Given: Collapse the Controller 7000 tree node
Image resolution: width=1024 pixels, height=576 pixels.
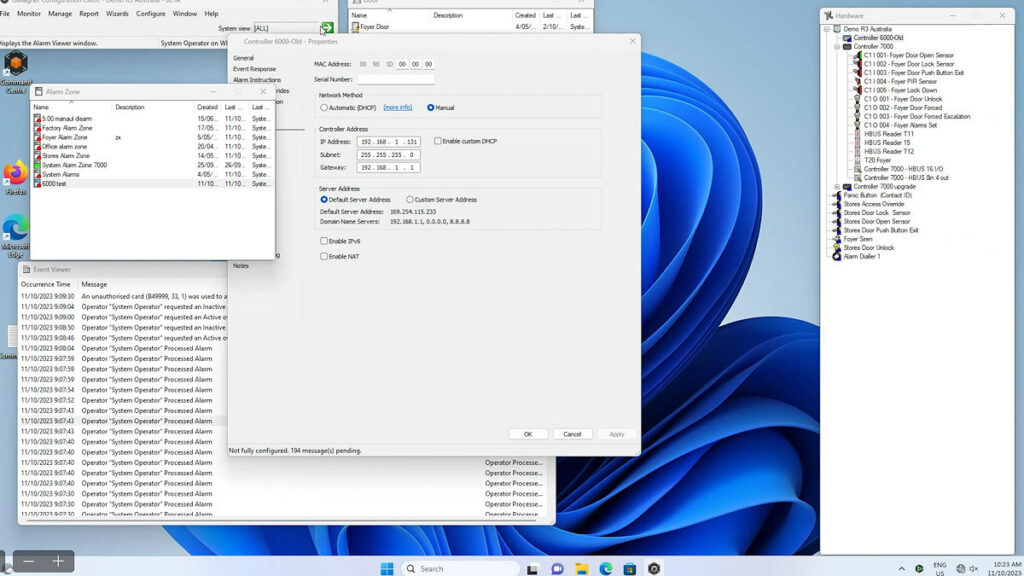Looking at the screenshot, I should tap(837, 46).
